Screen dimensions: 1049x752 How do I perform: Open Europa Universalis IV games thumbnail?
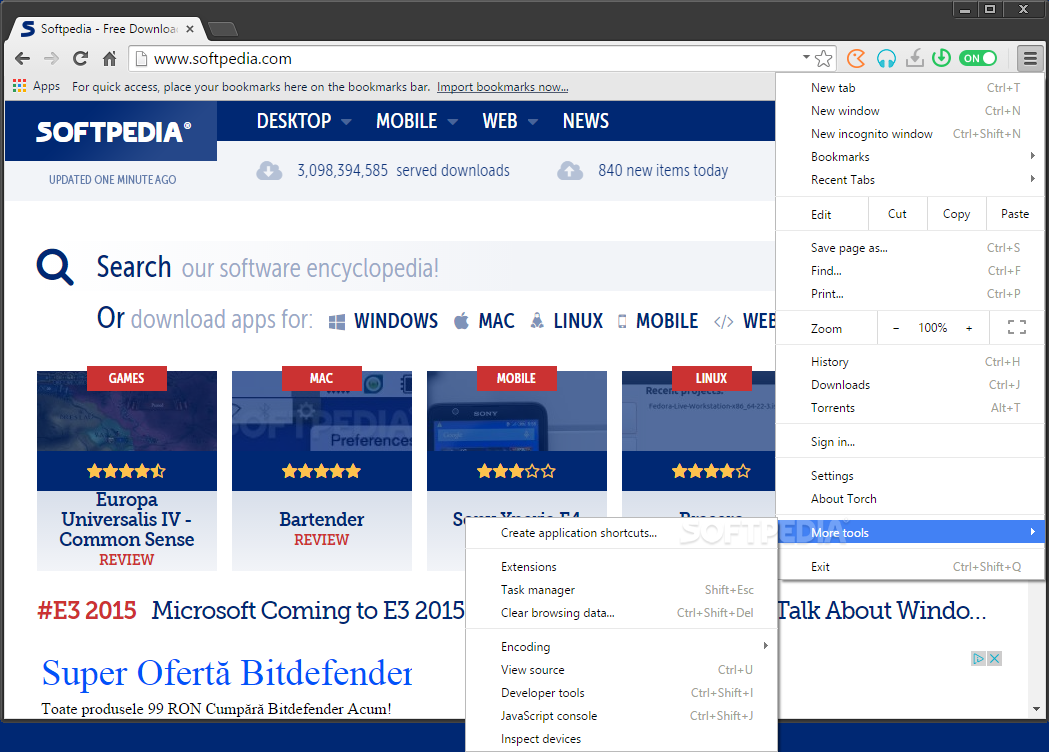(x=127, y=411)
